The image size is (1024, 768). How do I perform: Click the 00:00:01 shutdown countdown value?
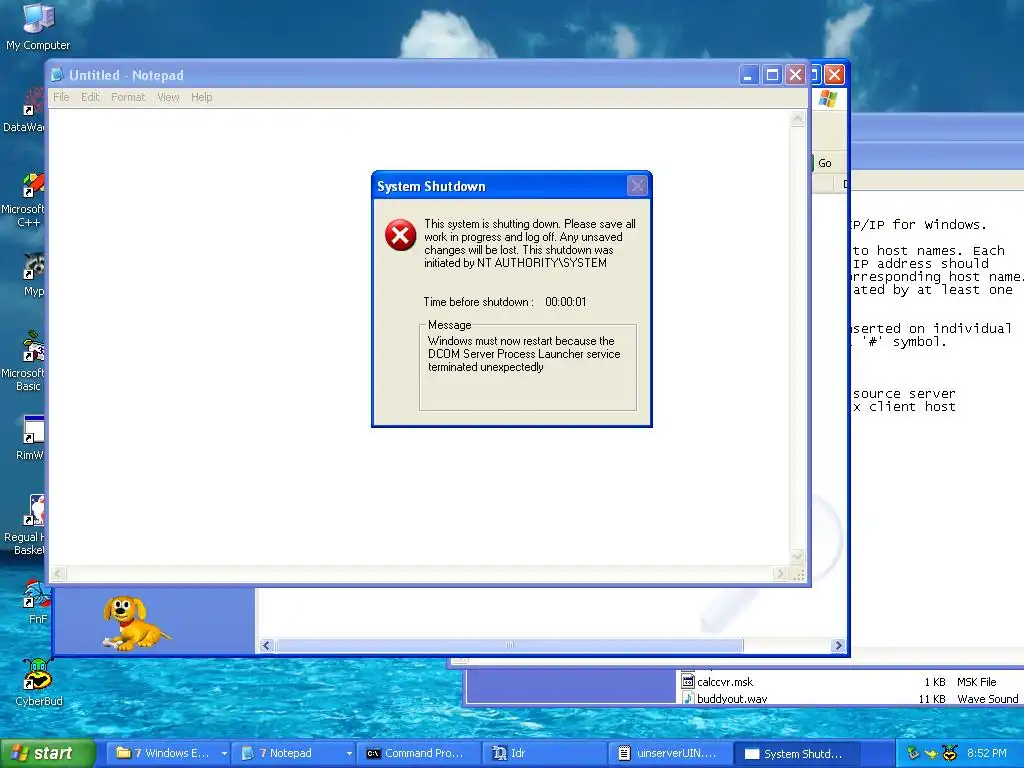(566, 302)
